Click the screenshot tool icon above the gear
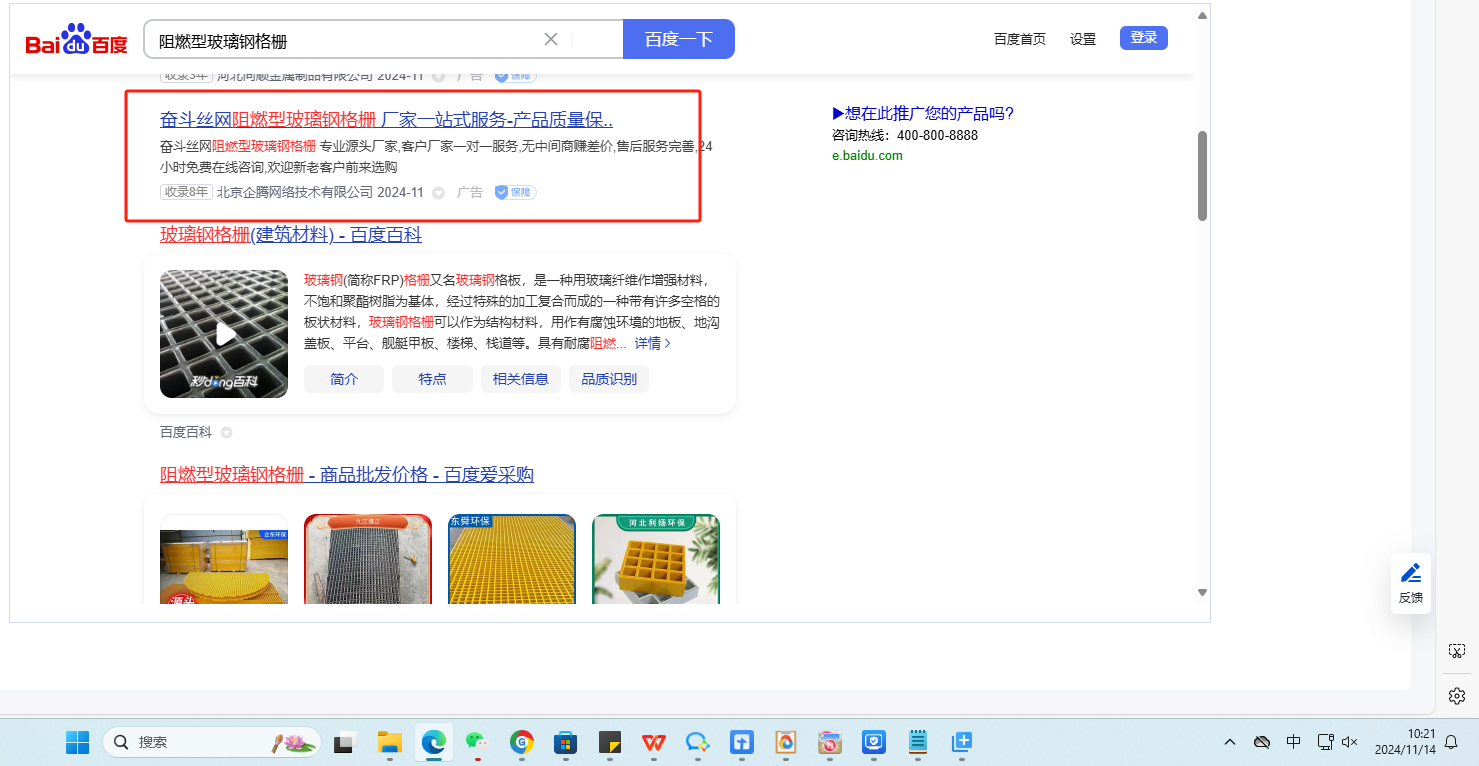This screenshot has height=766, width=1479. point(1457,651)
